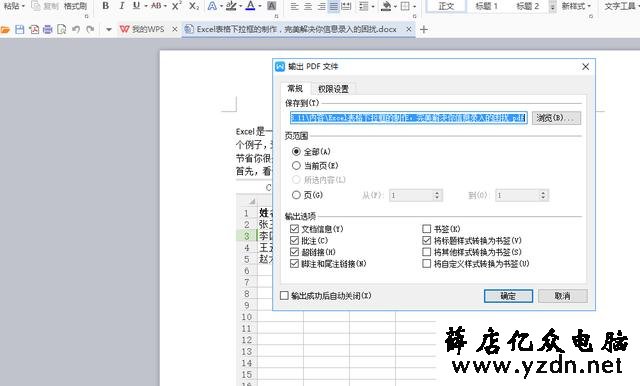
Task: Open the 新样式 dropdown
Action: point(576,6)
